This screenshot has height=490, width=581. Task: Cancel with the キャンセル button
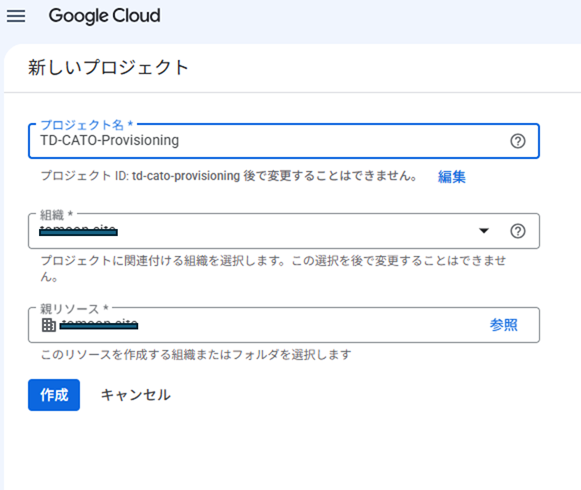point(136,395)
